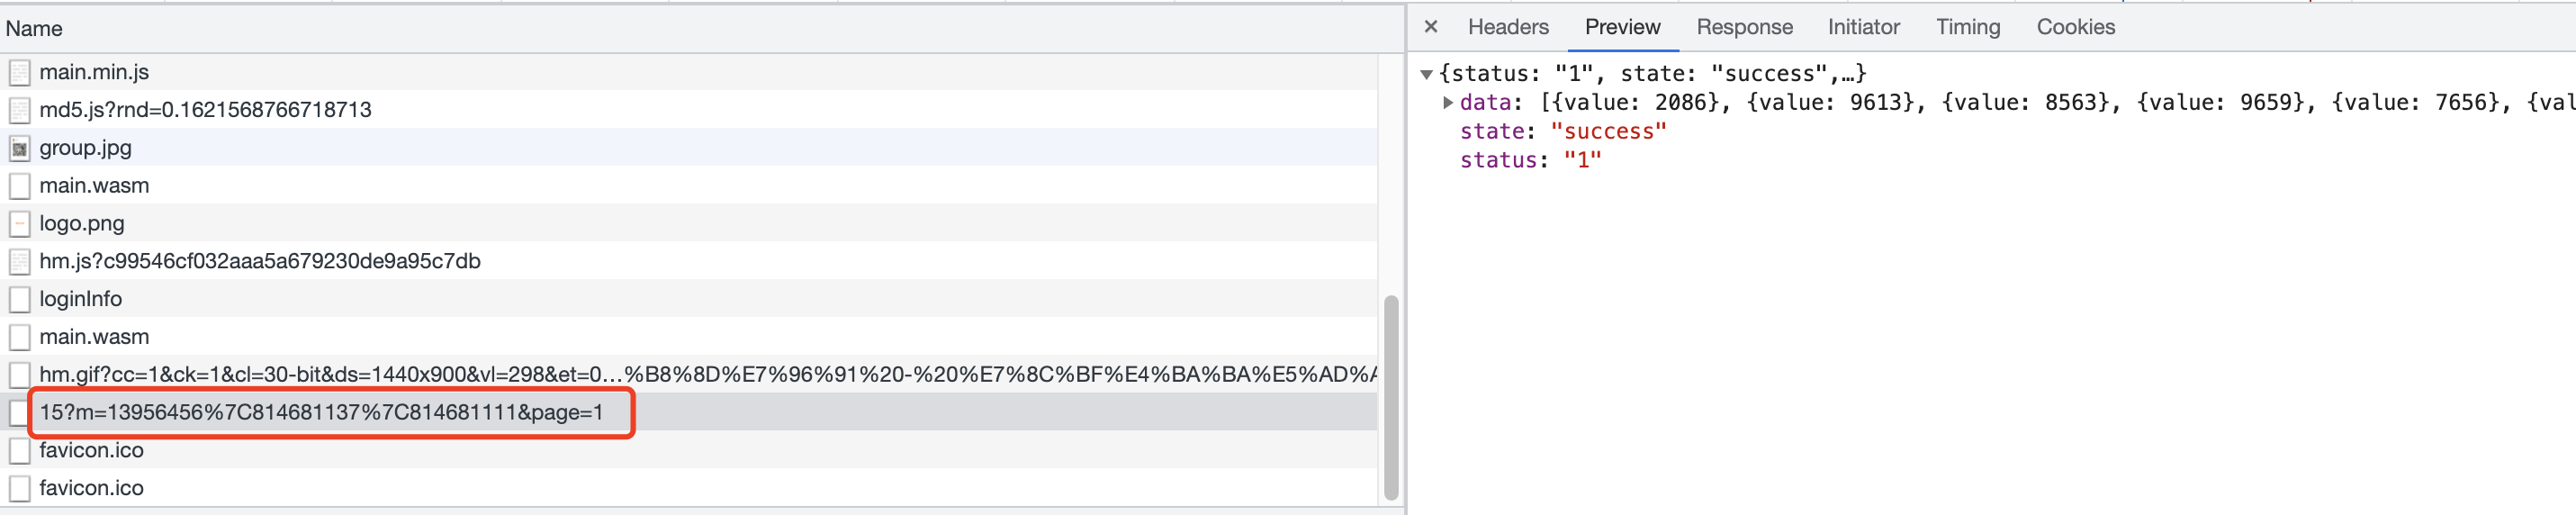The image size is (2576, 515).
Task: Select the main.min.js request
Action: tap(688, 72)
